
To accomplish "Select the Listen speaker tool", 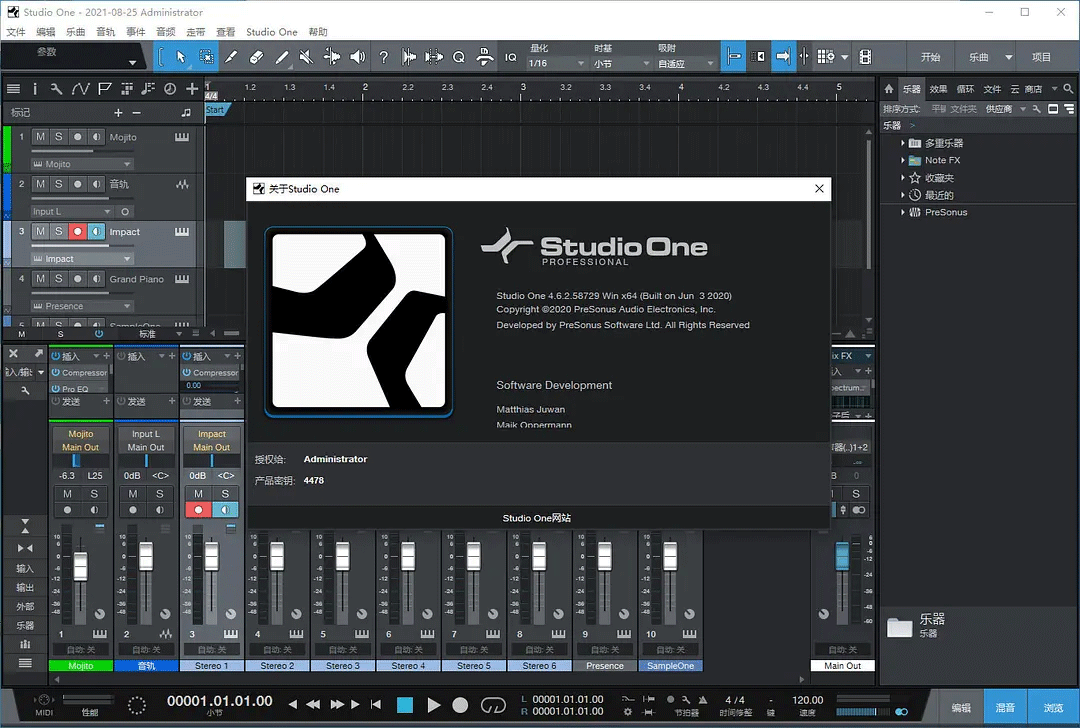I will [x=357, y=57].
